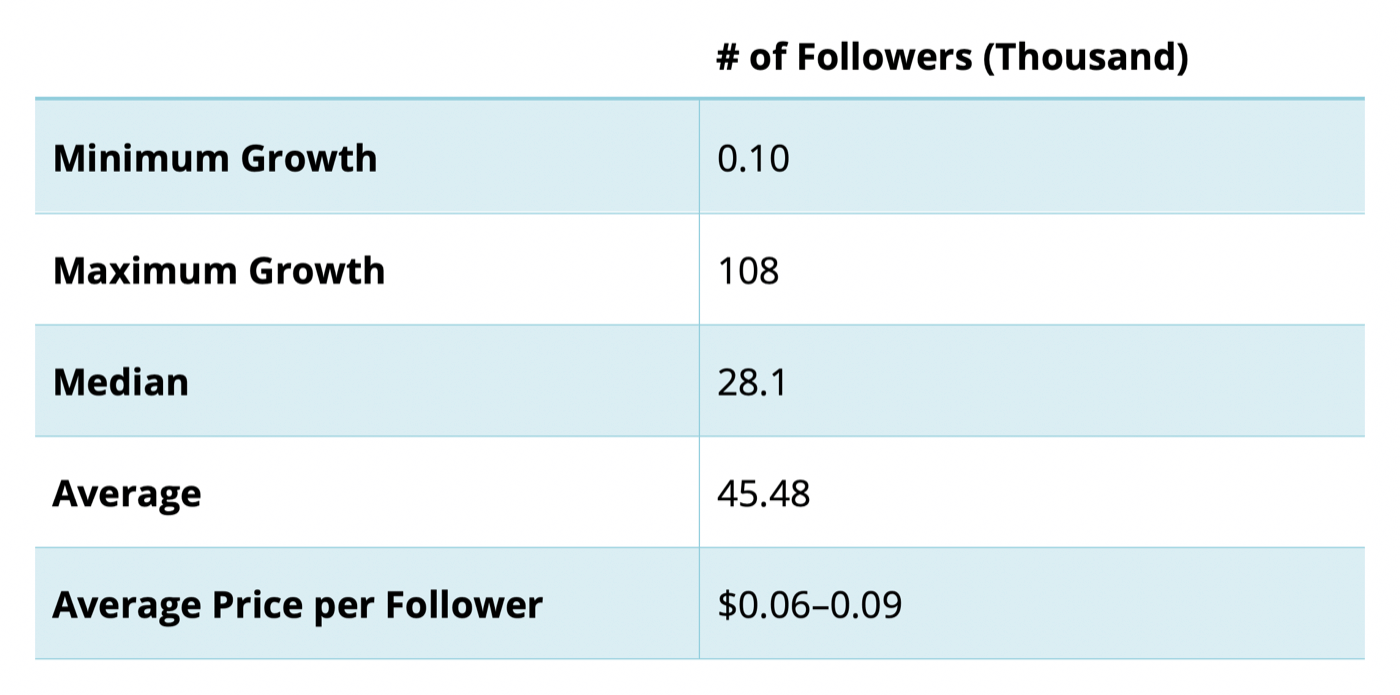
Task: Select the "Average" row label
Action: tap(126, 494)
